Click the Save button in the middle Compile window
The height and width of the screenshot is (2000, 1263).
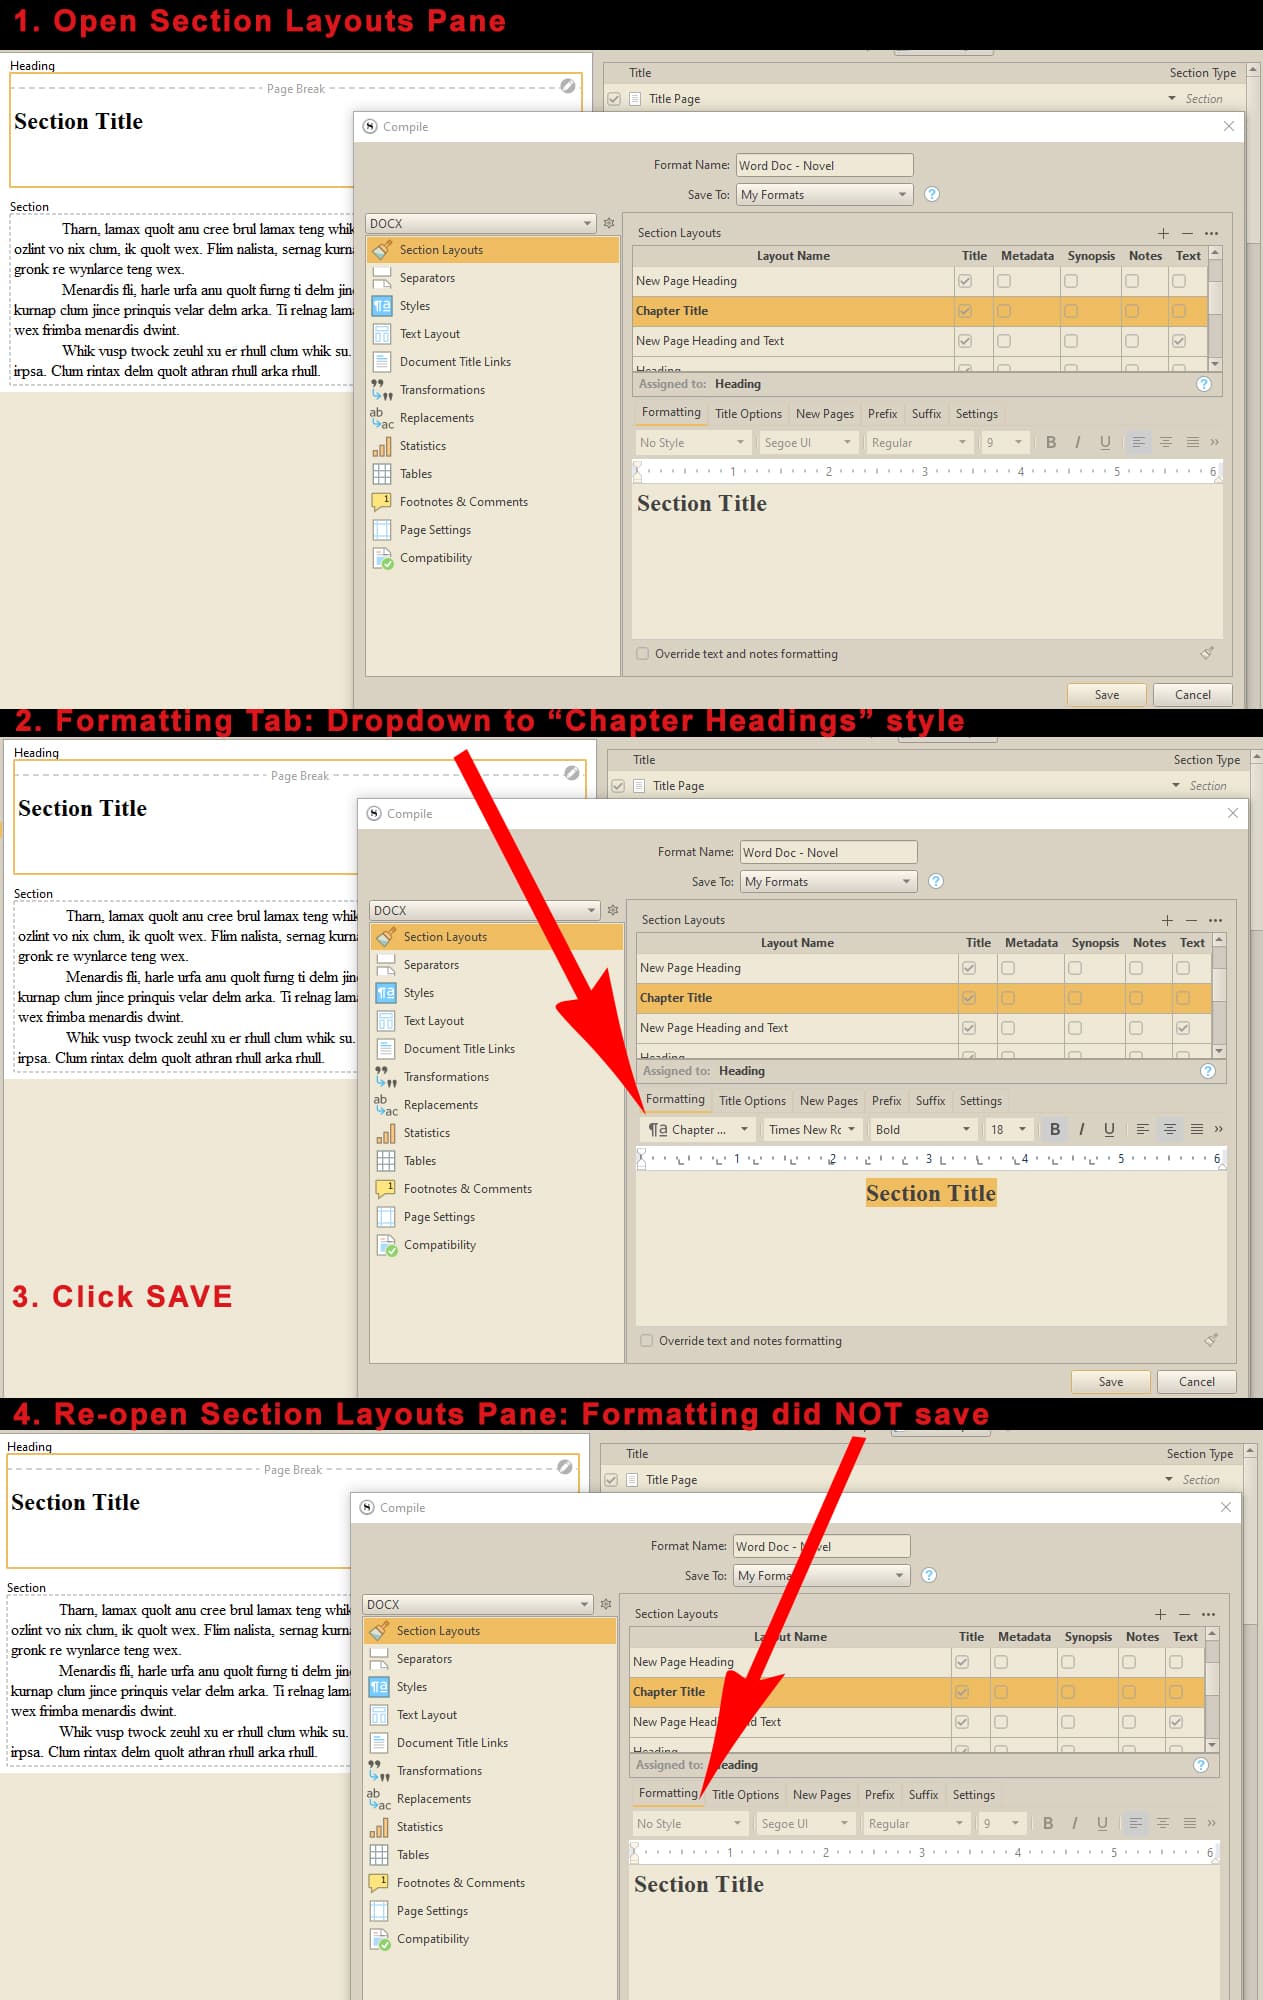[1110, 1382]
